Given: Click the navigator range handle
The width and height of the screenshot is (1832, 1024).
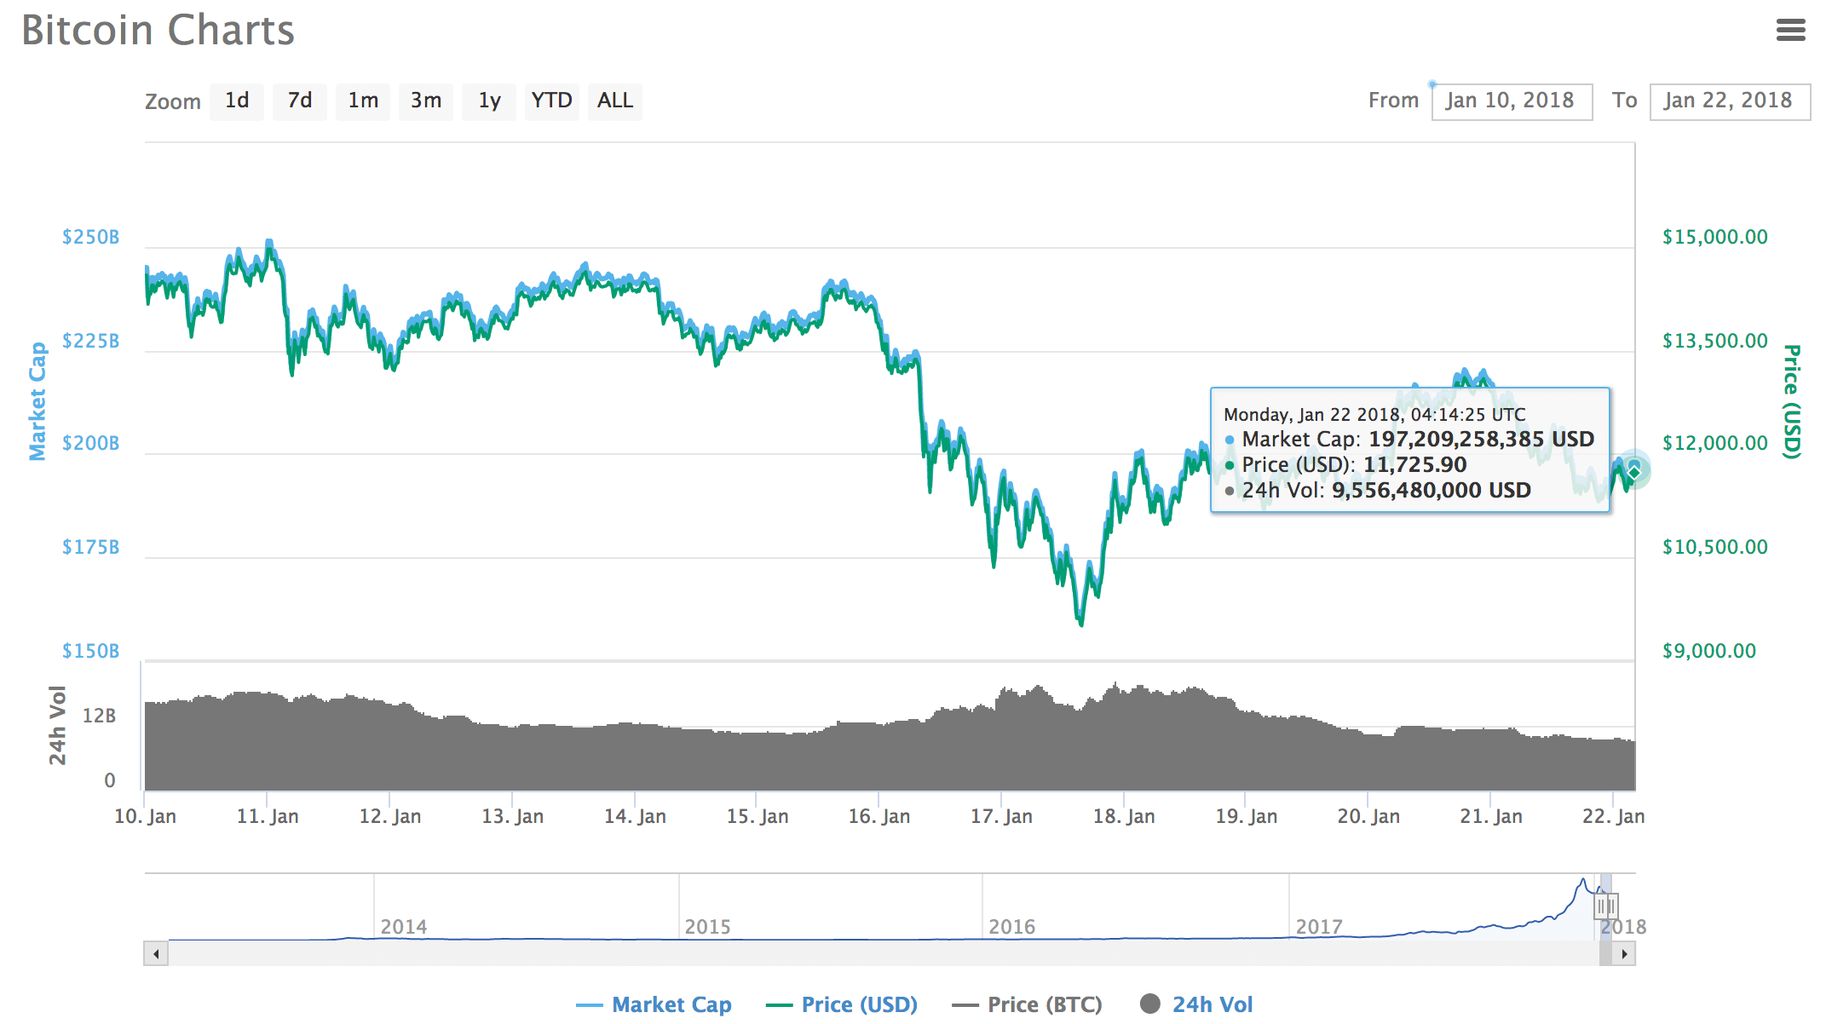Looking at the screenshot, I should pos(1606,906).
